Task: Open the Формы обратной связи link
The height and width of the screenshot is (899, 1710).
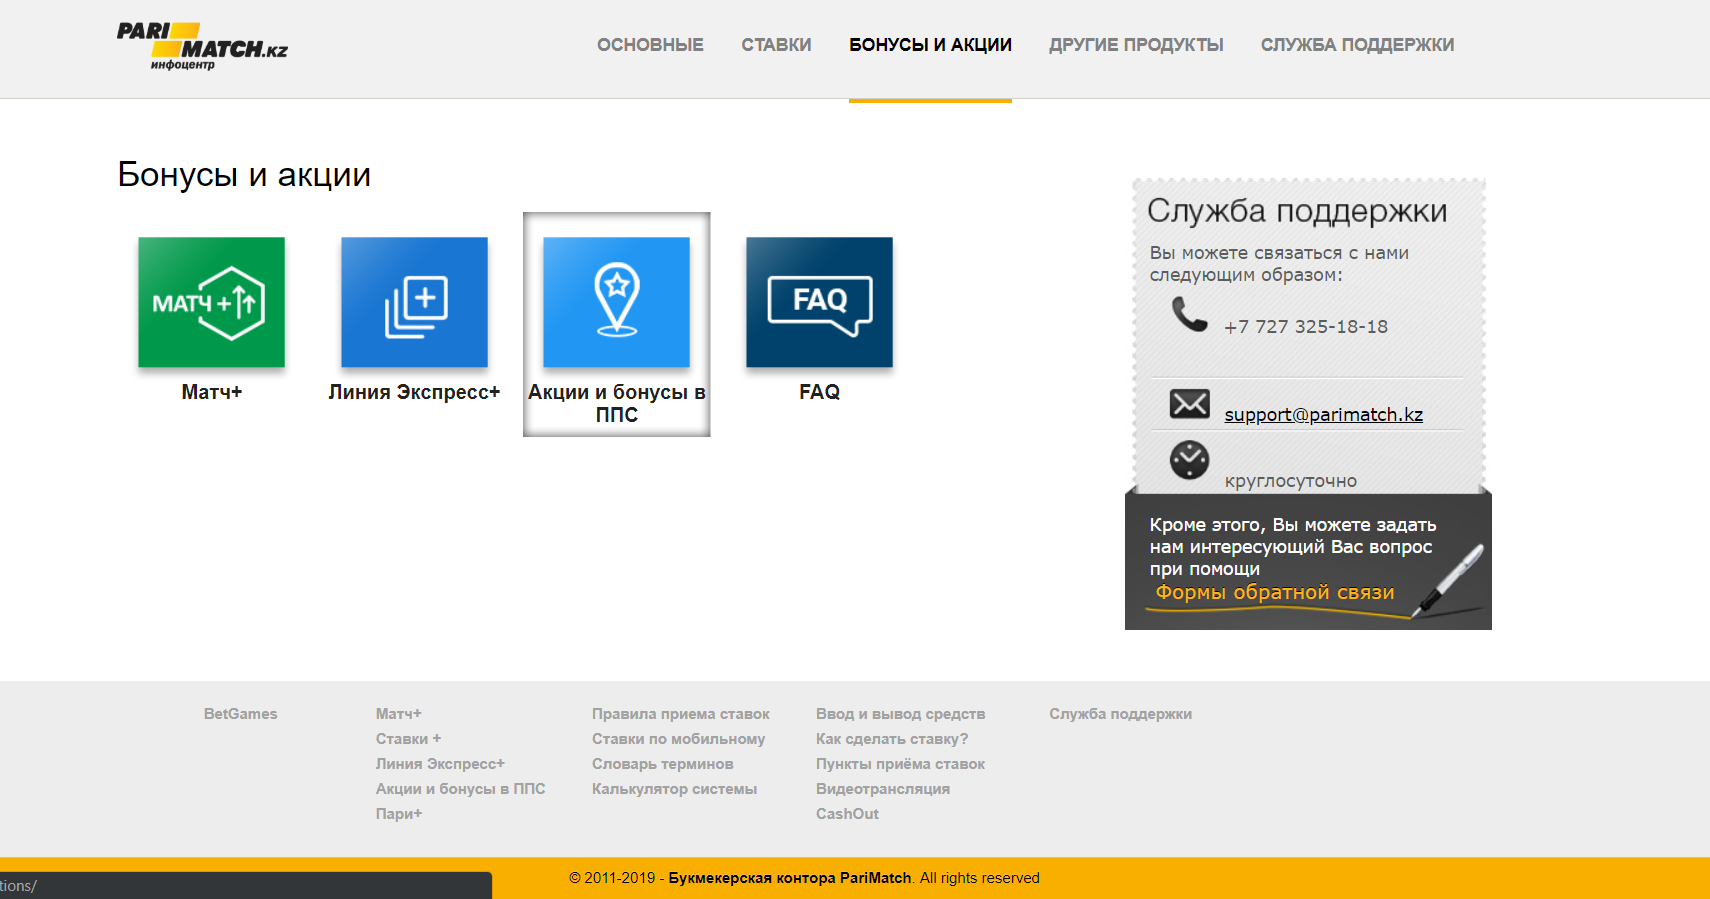Action: (x=1275, y=592)
